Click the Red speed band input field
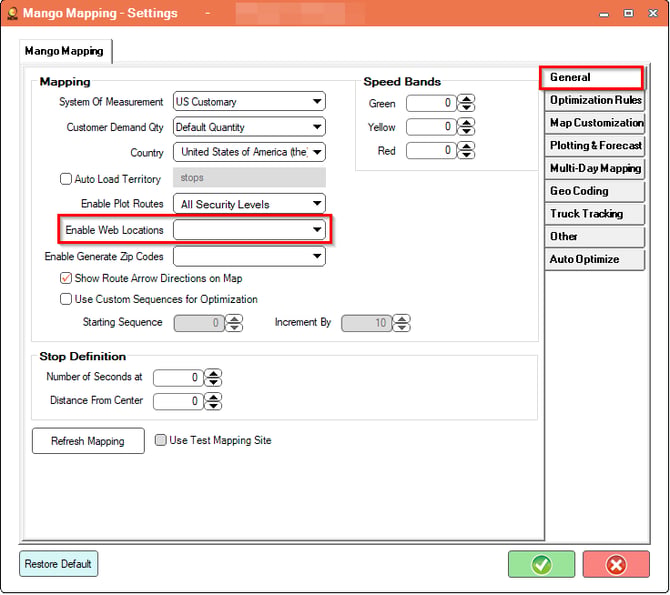This screenshot has height=595, width=670. pos(431,150)
